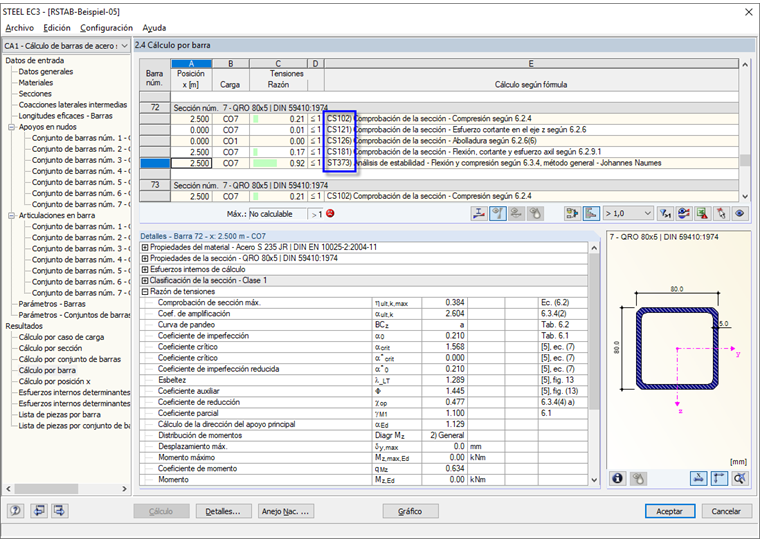Click the greyed eye-with-section icon
The image size is (760, 542).
(516, 213)
